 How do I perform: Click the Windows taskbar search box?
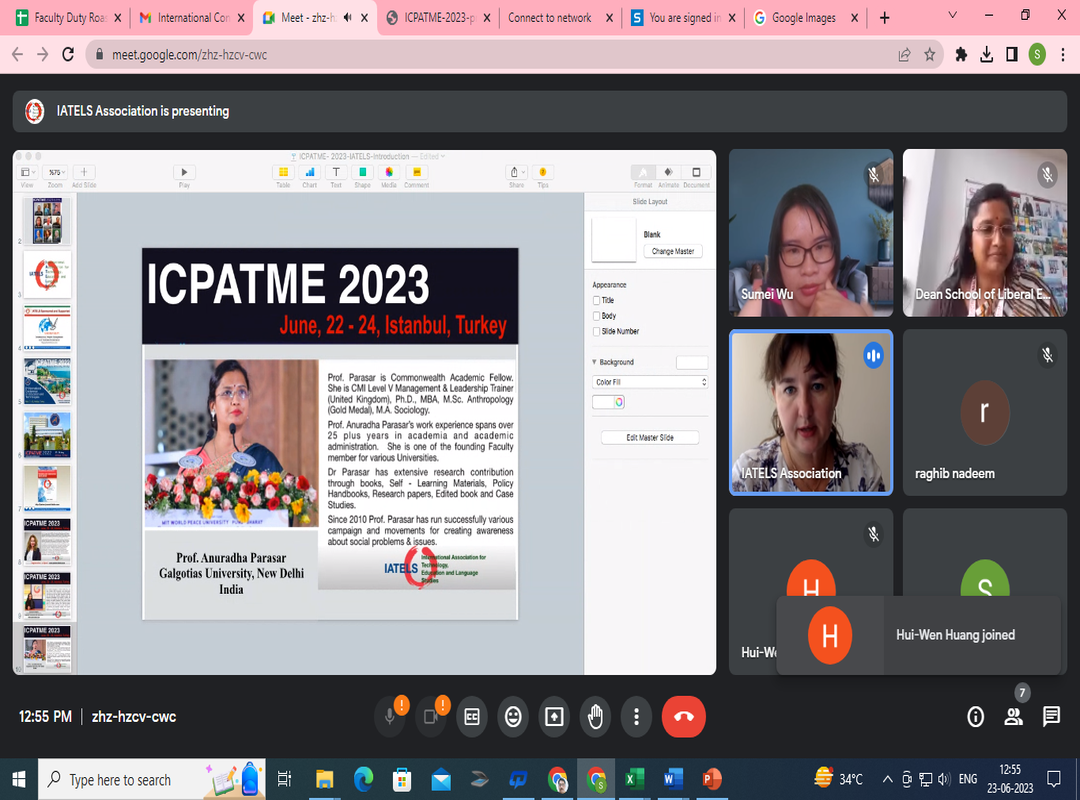tap(120, 779)
